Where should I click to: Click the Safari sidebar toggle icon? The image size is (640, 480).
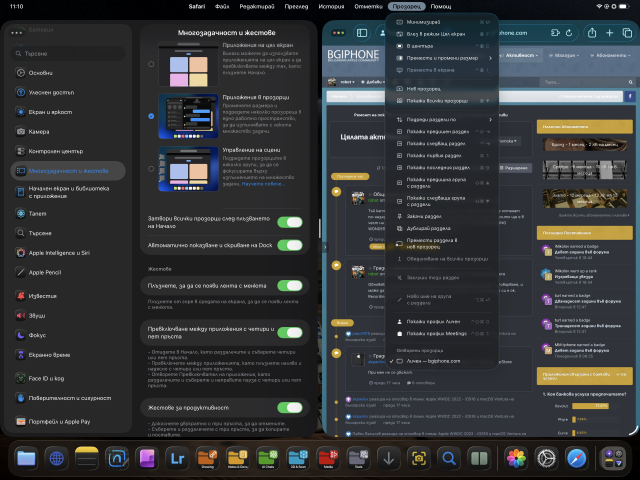point(362,33)
